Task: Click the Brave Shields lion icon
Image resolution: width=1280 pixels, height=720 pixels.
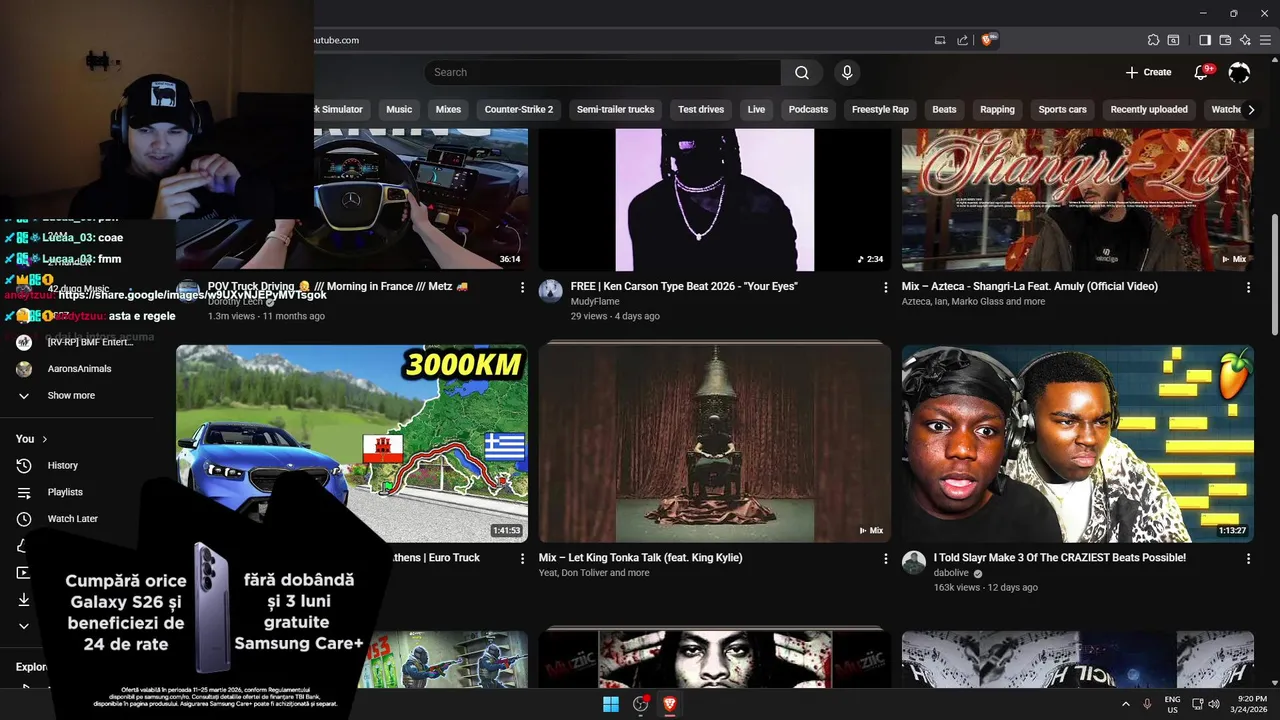Action: [989, 40]
